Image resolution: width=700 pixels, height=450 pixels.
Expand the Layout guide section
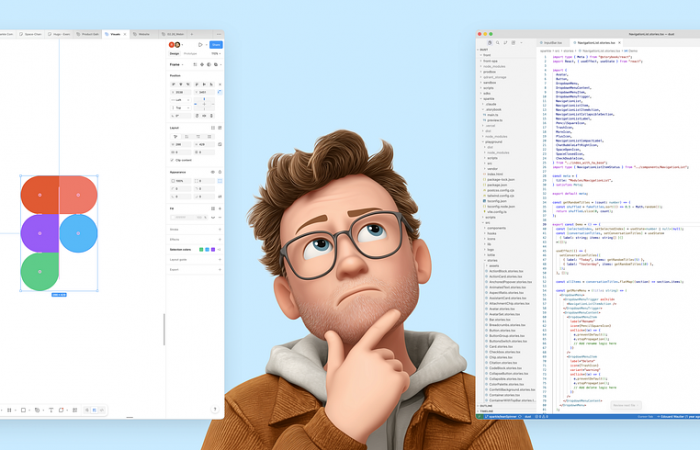(217, 259)
